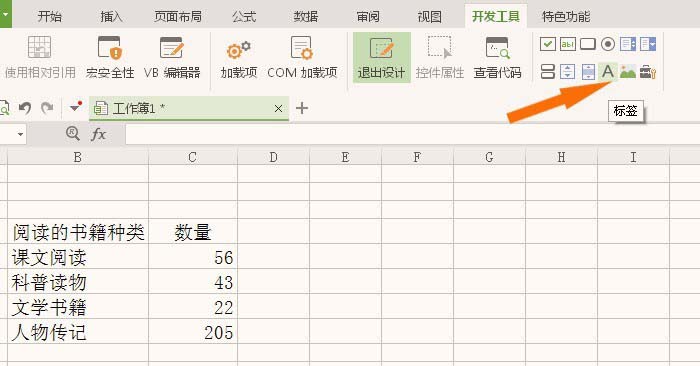The height and width of the screenshot is (366, 700).
Task: Open the quick access toolbar dropdown
Action: (76, 107)
